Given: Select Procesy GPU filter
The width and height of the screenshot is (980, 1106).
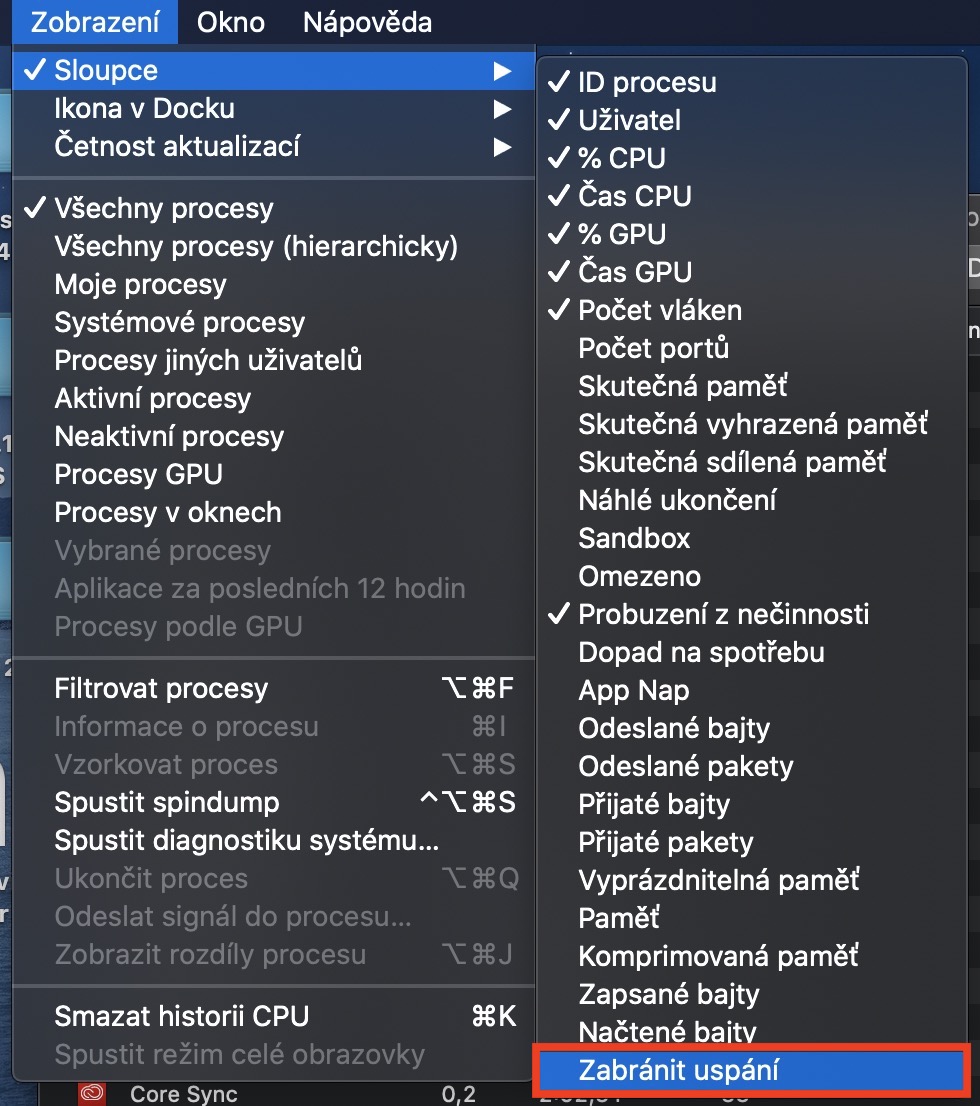Looking at the screenshot, I should click(x=138, y=474).
